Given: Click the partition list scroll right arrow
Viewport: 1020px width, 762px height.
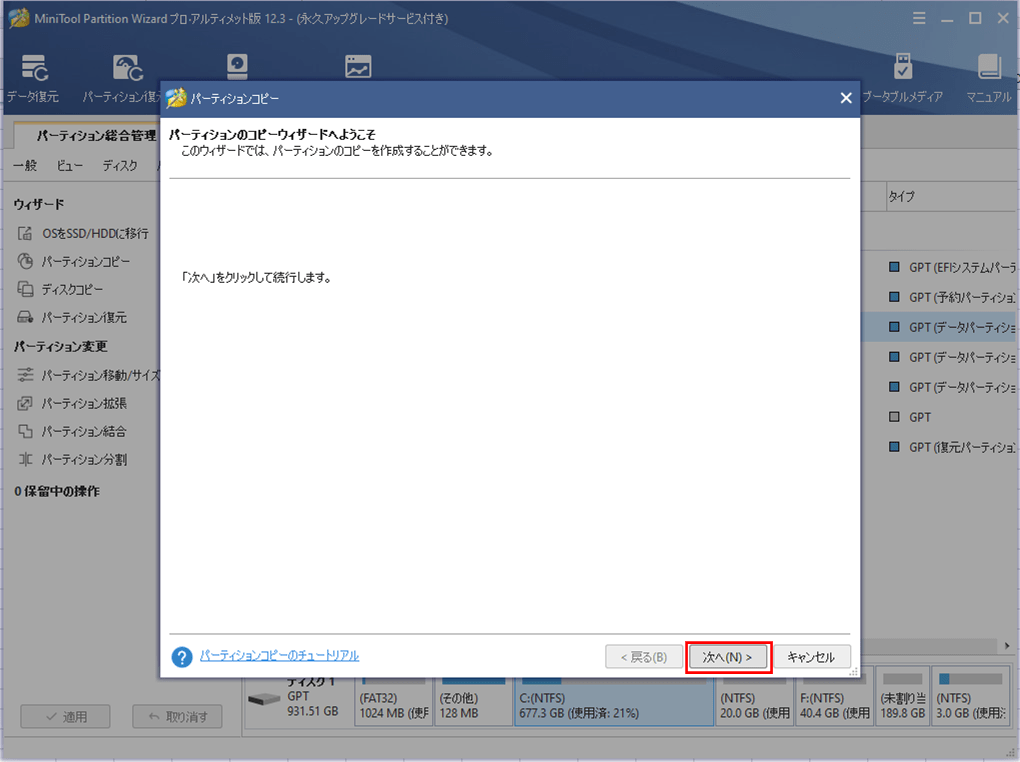Looking at the screenshot, I should pyautogui.click(x=1007, y=646).
